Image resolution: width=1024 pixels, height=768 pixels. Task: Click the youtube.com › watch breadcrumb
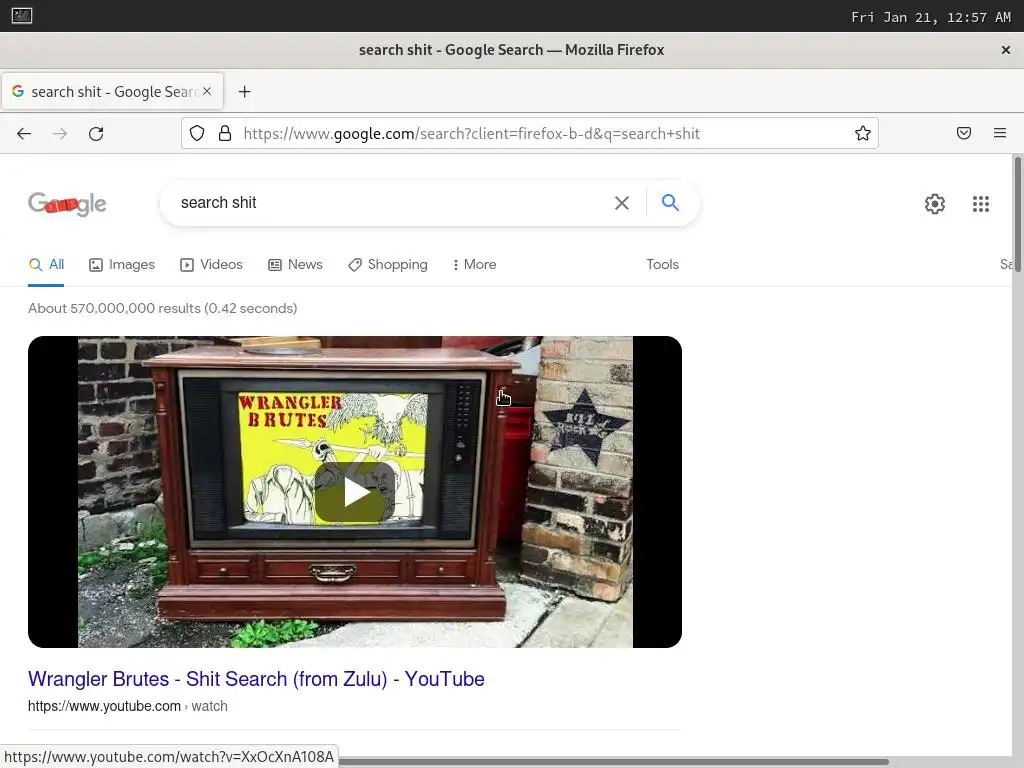click(x=127, y=706)
